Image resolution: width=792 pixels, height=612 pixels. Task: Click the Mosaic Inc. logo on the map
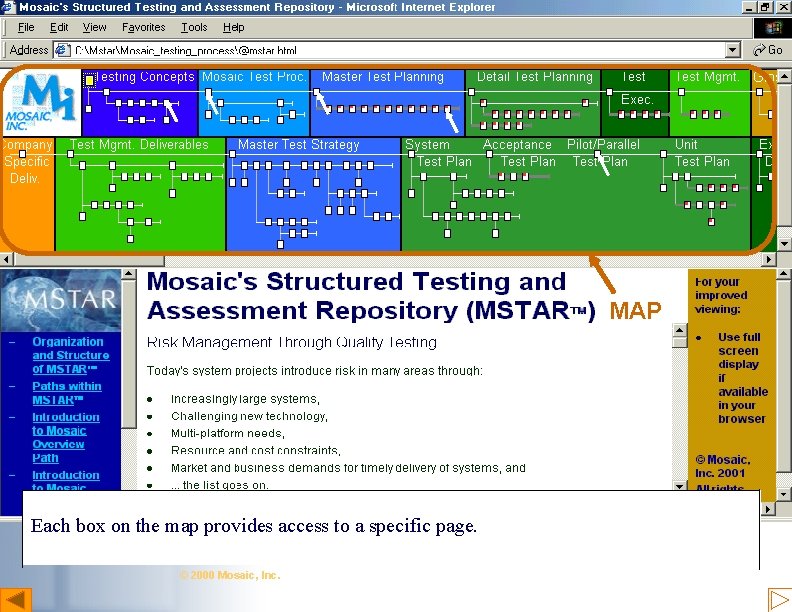point(41,103)
